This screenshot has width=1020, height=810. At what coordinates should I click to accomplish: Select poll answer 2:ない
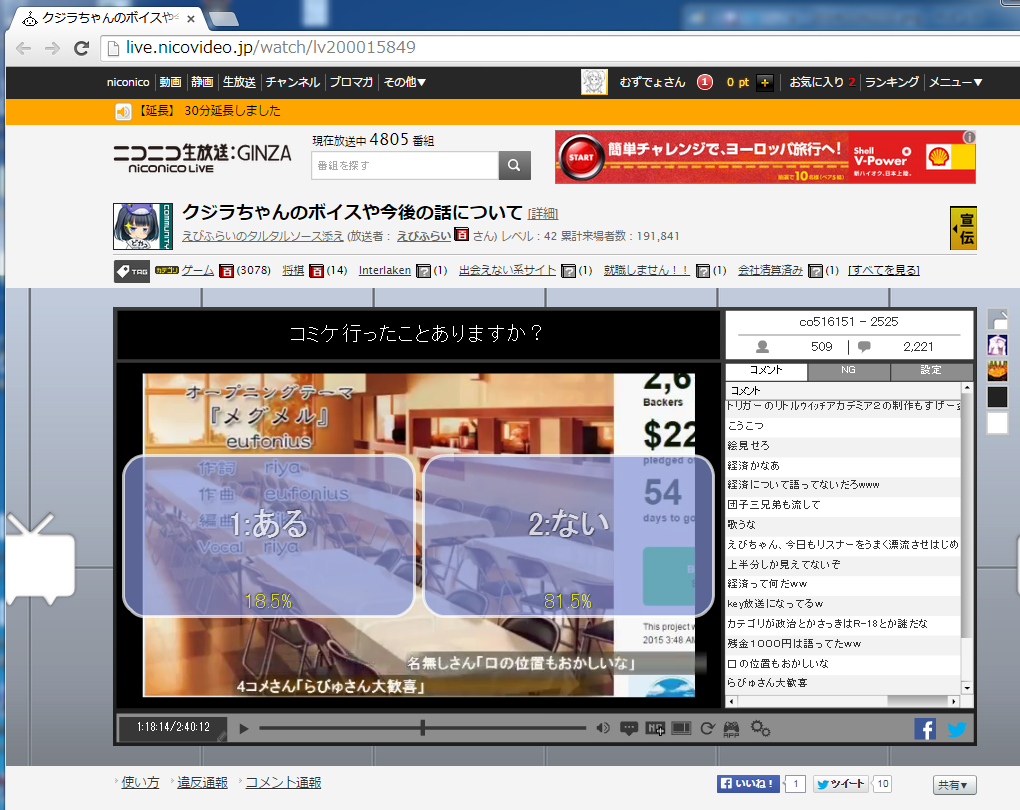point(568,535)
